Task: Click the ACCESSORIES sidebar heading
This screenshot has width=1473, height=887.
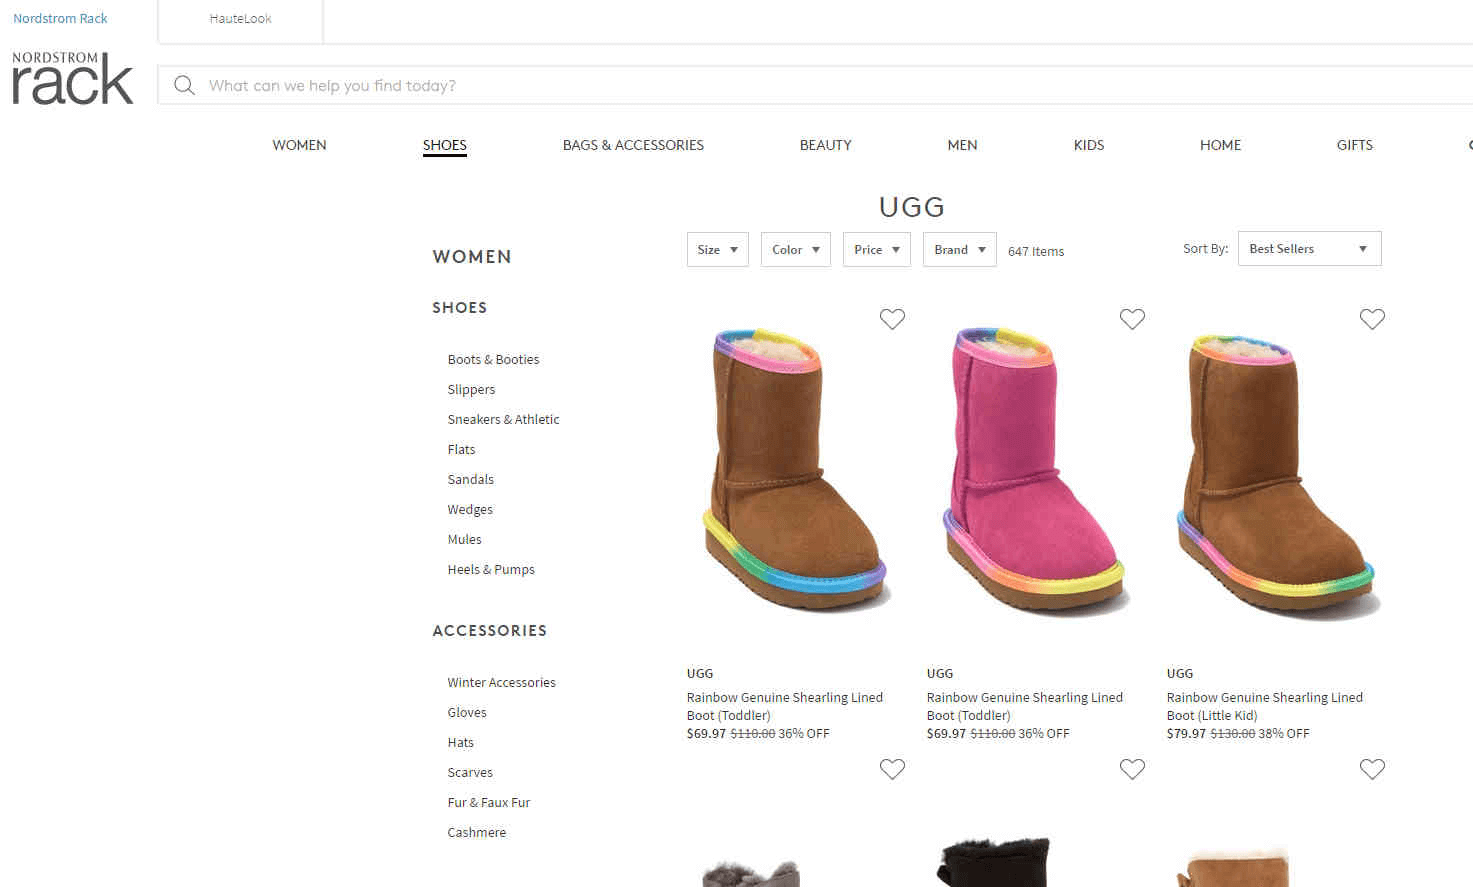Action: tap(489, 630)
